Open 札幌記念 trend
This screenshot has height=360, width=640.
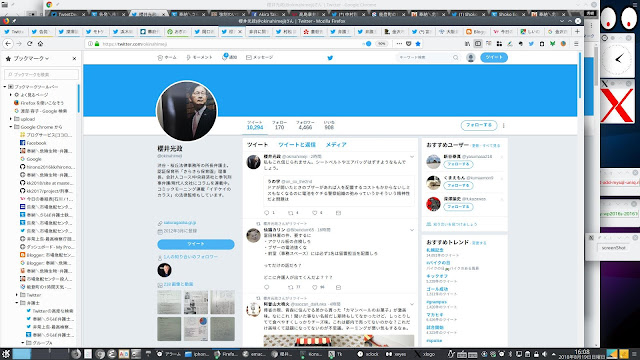click(x=435, y=250)
